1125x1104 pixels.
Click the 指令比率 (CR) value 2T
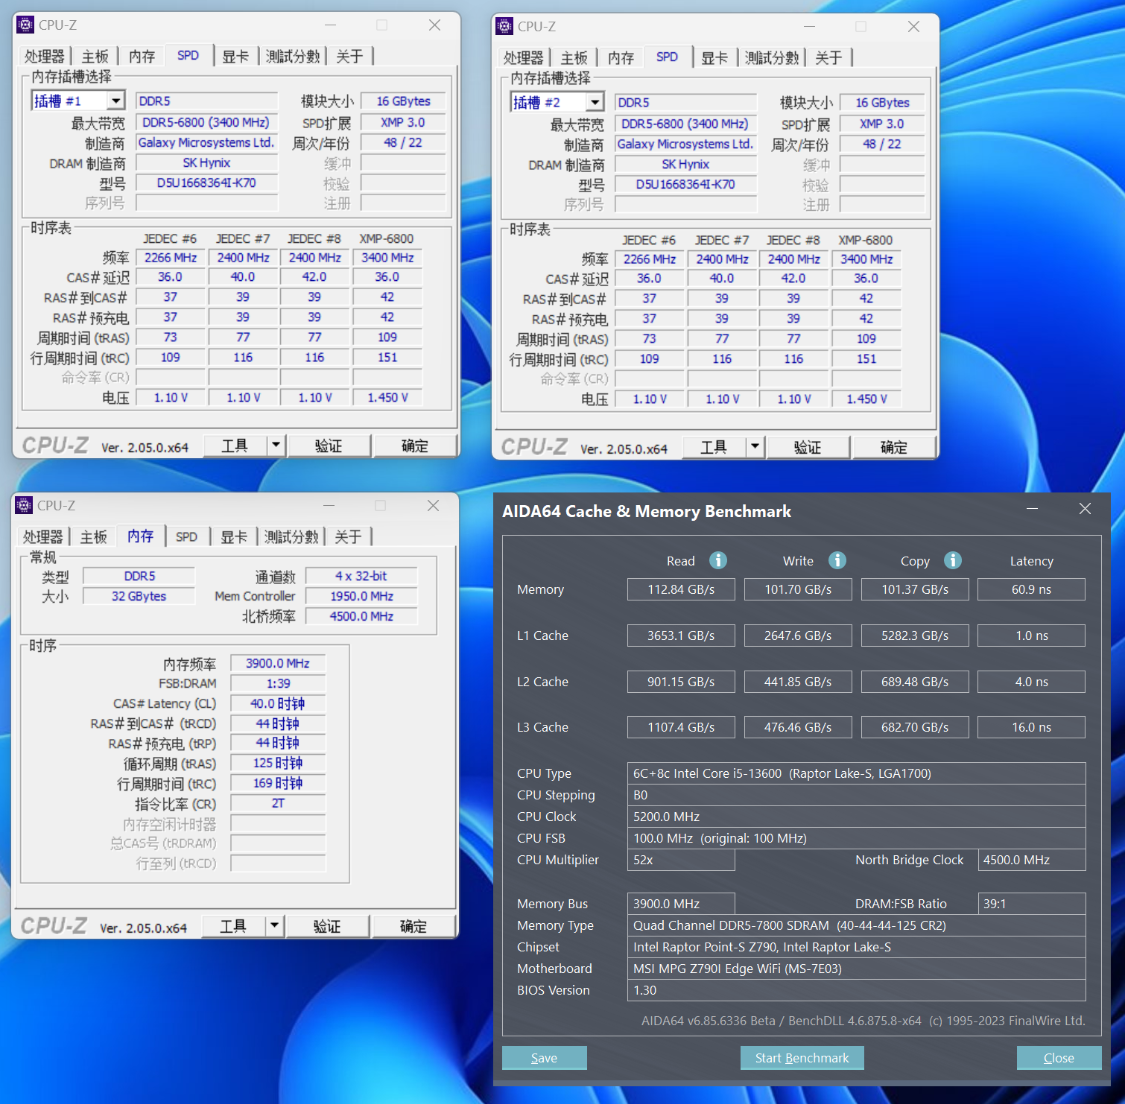point(278,803)
